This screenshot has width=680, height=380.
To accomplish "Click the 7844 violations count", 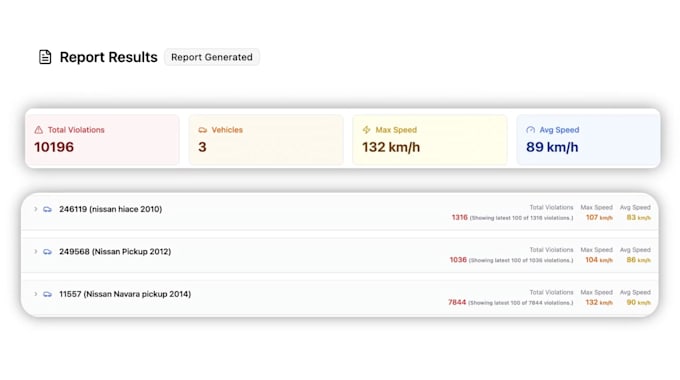I will [457, 302].
